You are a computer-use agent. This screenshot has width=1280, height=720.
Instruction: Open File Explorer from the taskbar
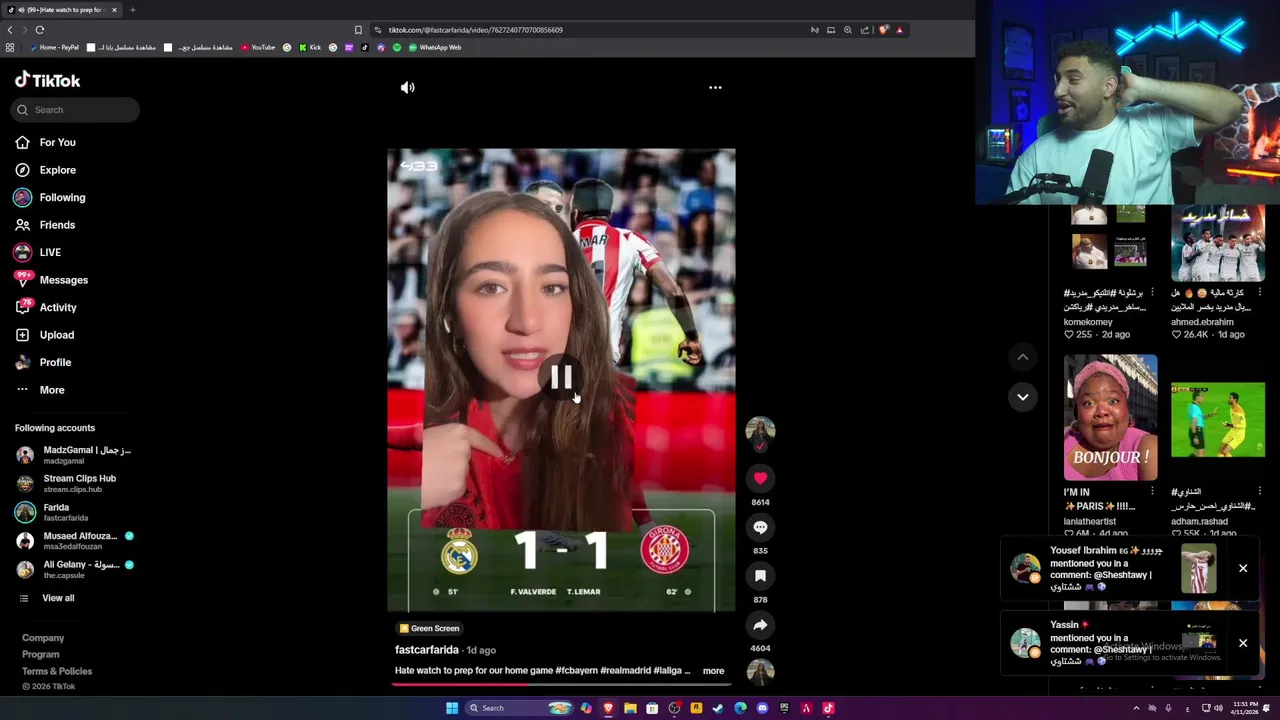pyautogui.click(x=630, y=708)
